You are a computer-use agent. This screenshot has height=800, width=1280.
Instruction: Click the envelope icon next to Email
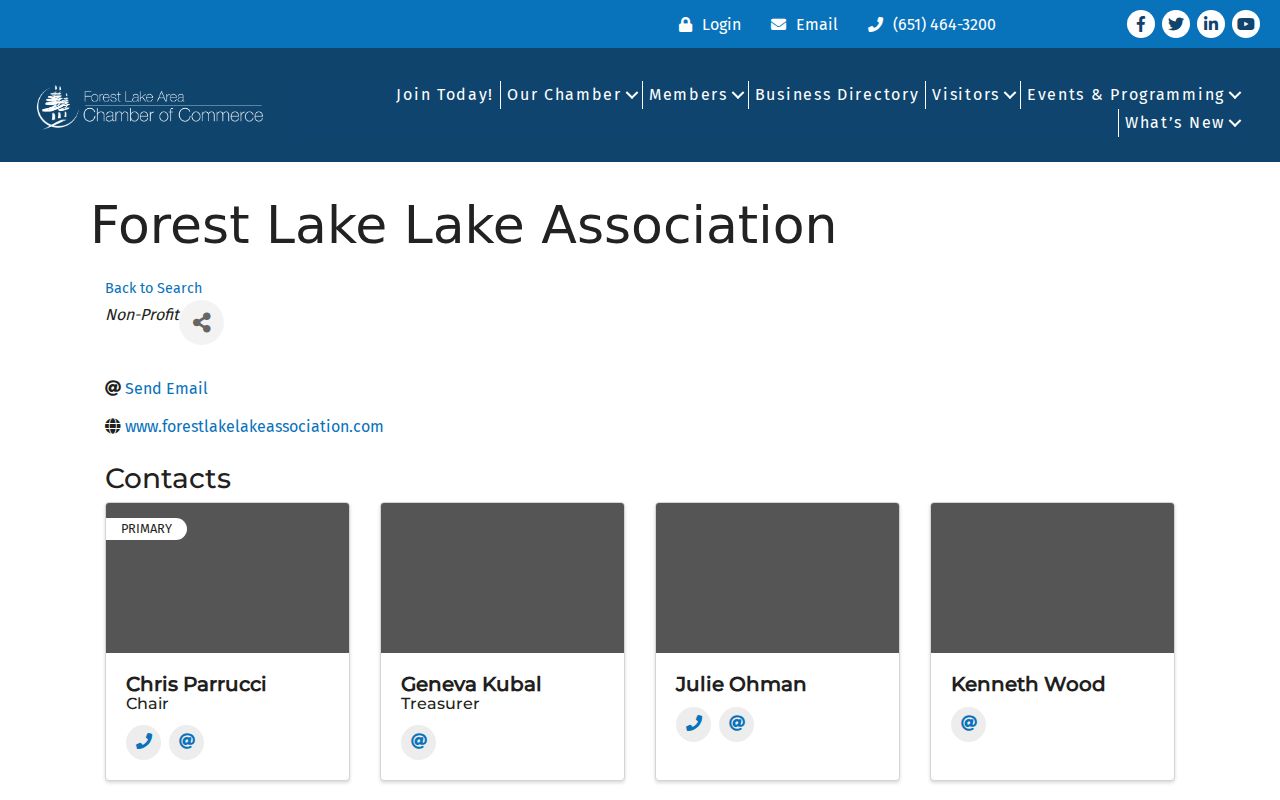(x=779, y=25)
